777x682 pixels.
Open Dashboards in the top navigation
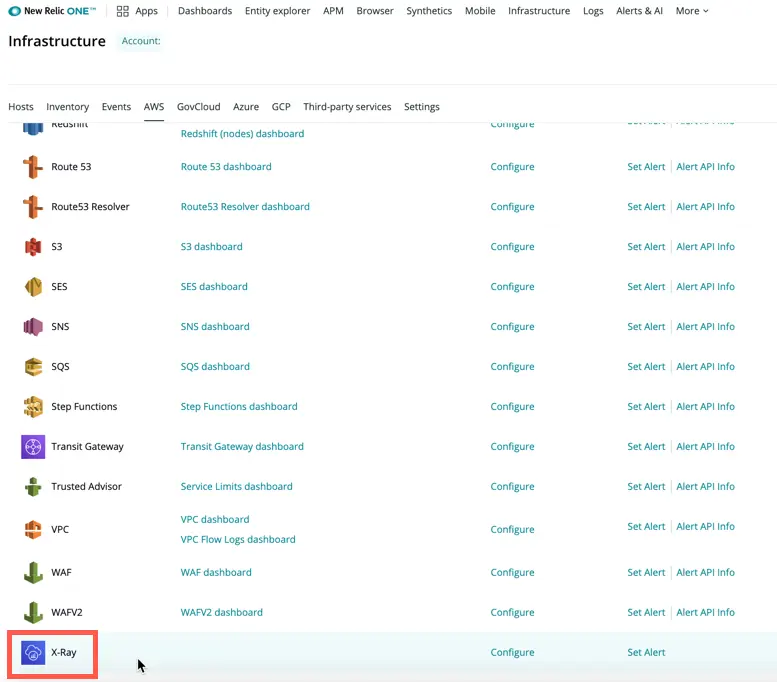(205, 11)
